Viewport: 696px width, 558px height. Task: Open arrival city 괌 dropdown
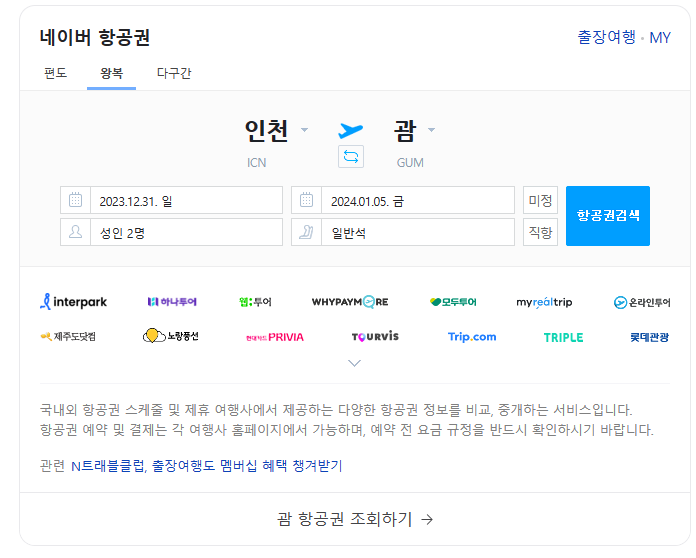(x=414, y=131)
